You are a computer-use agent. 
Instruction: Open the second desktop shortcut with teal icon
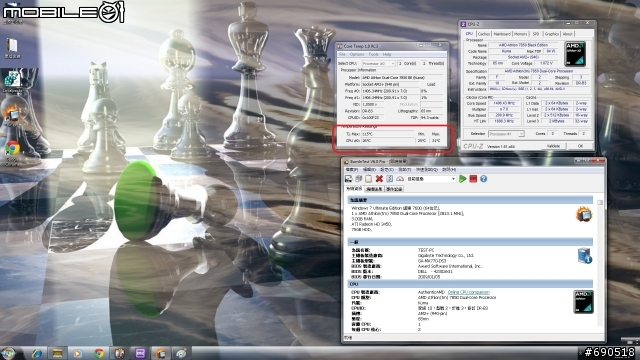(x=12, y=80)
